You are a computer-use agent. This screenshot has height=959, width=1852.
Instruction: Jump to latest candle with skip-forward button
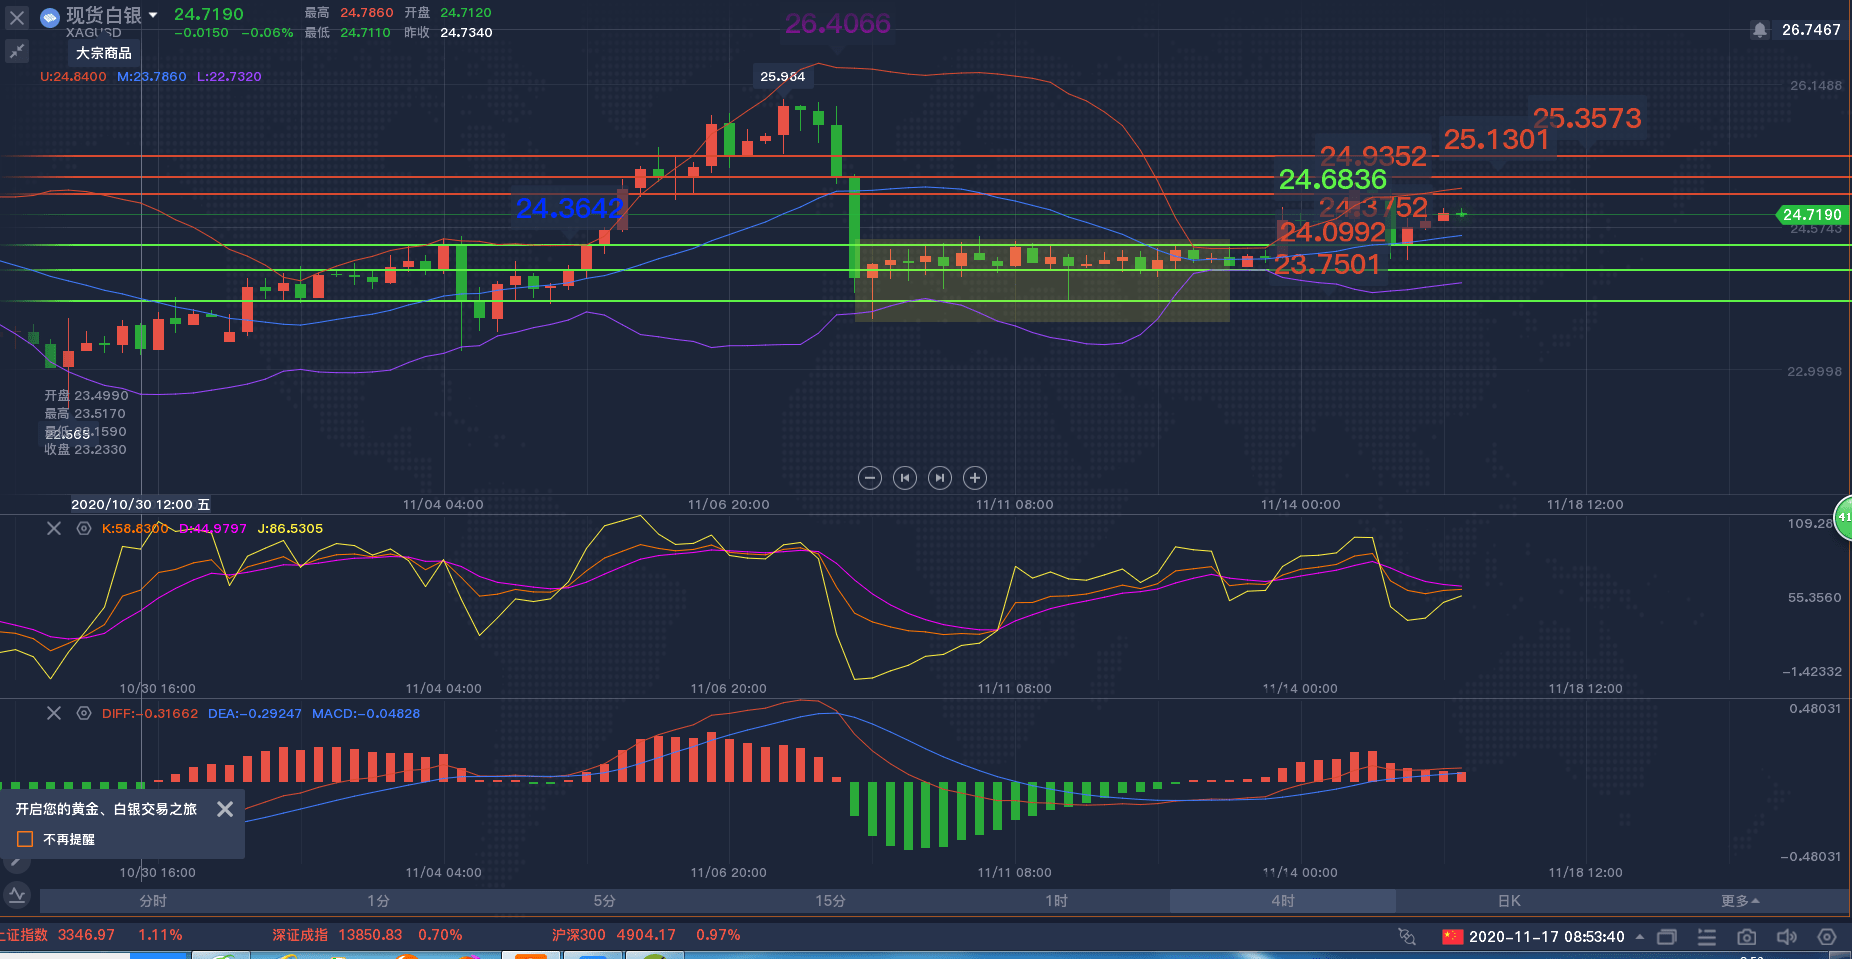940,478
